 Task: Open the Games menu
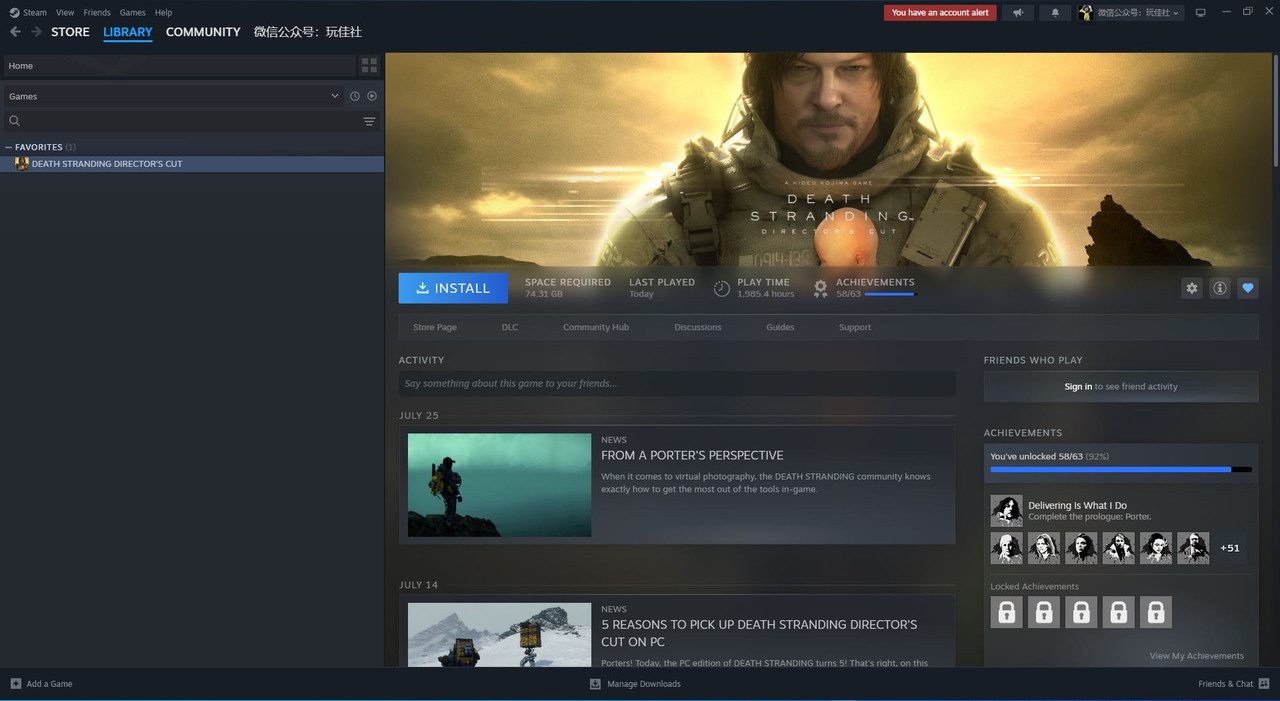pos(132,13)
